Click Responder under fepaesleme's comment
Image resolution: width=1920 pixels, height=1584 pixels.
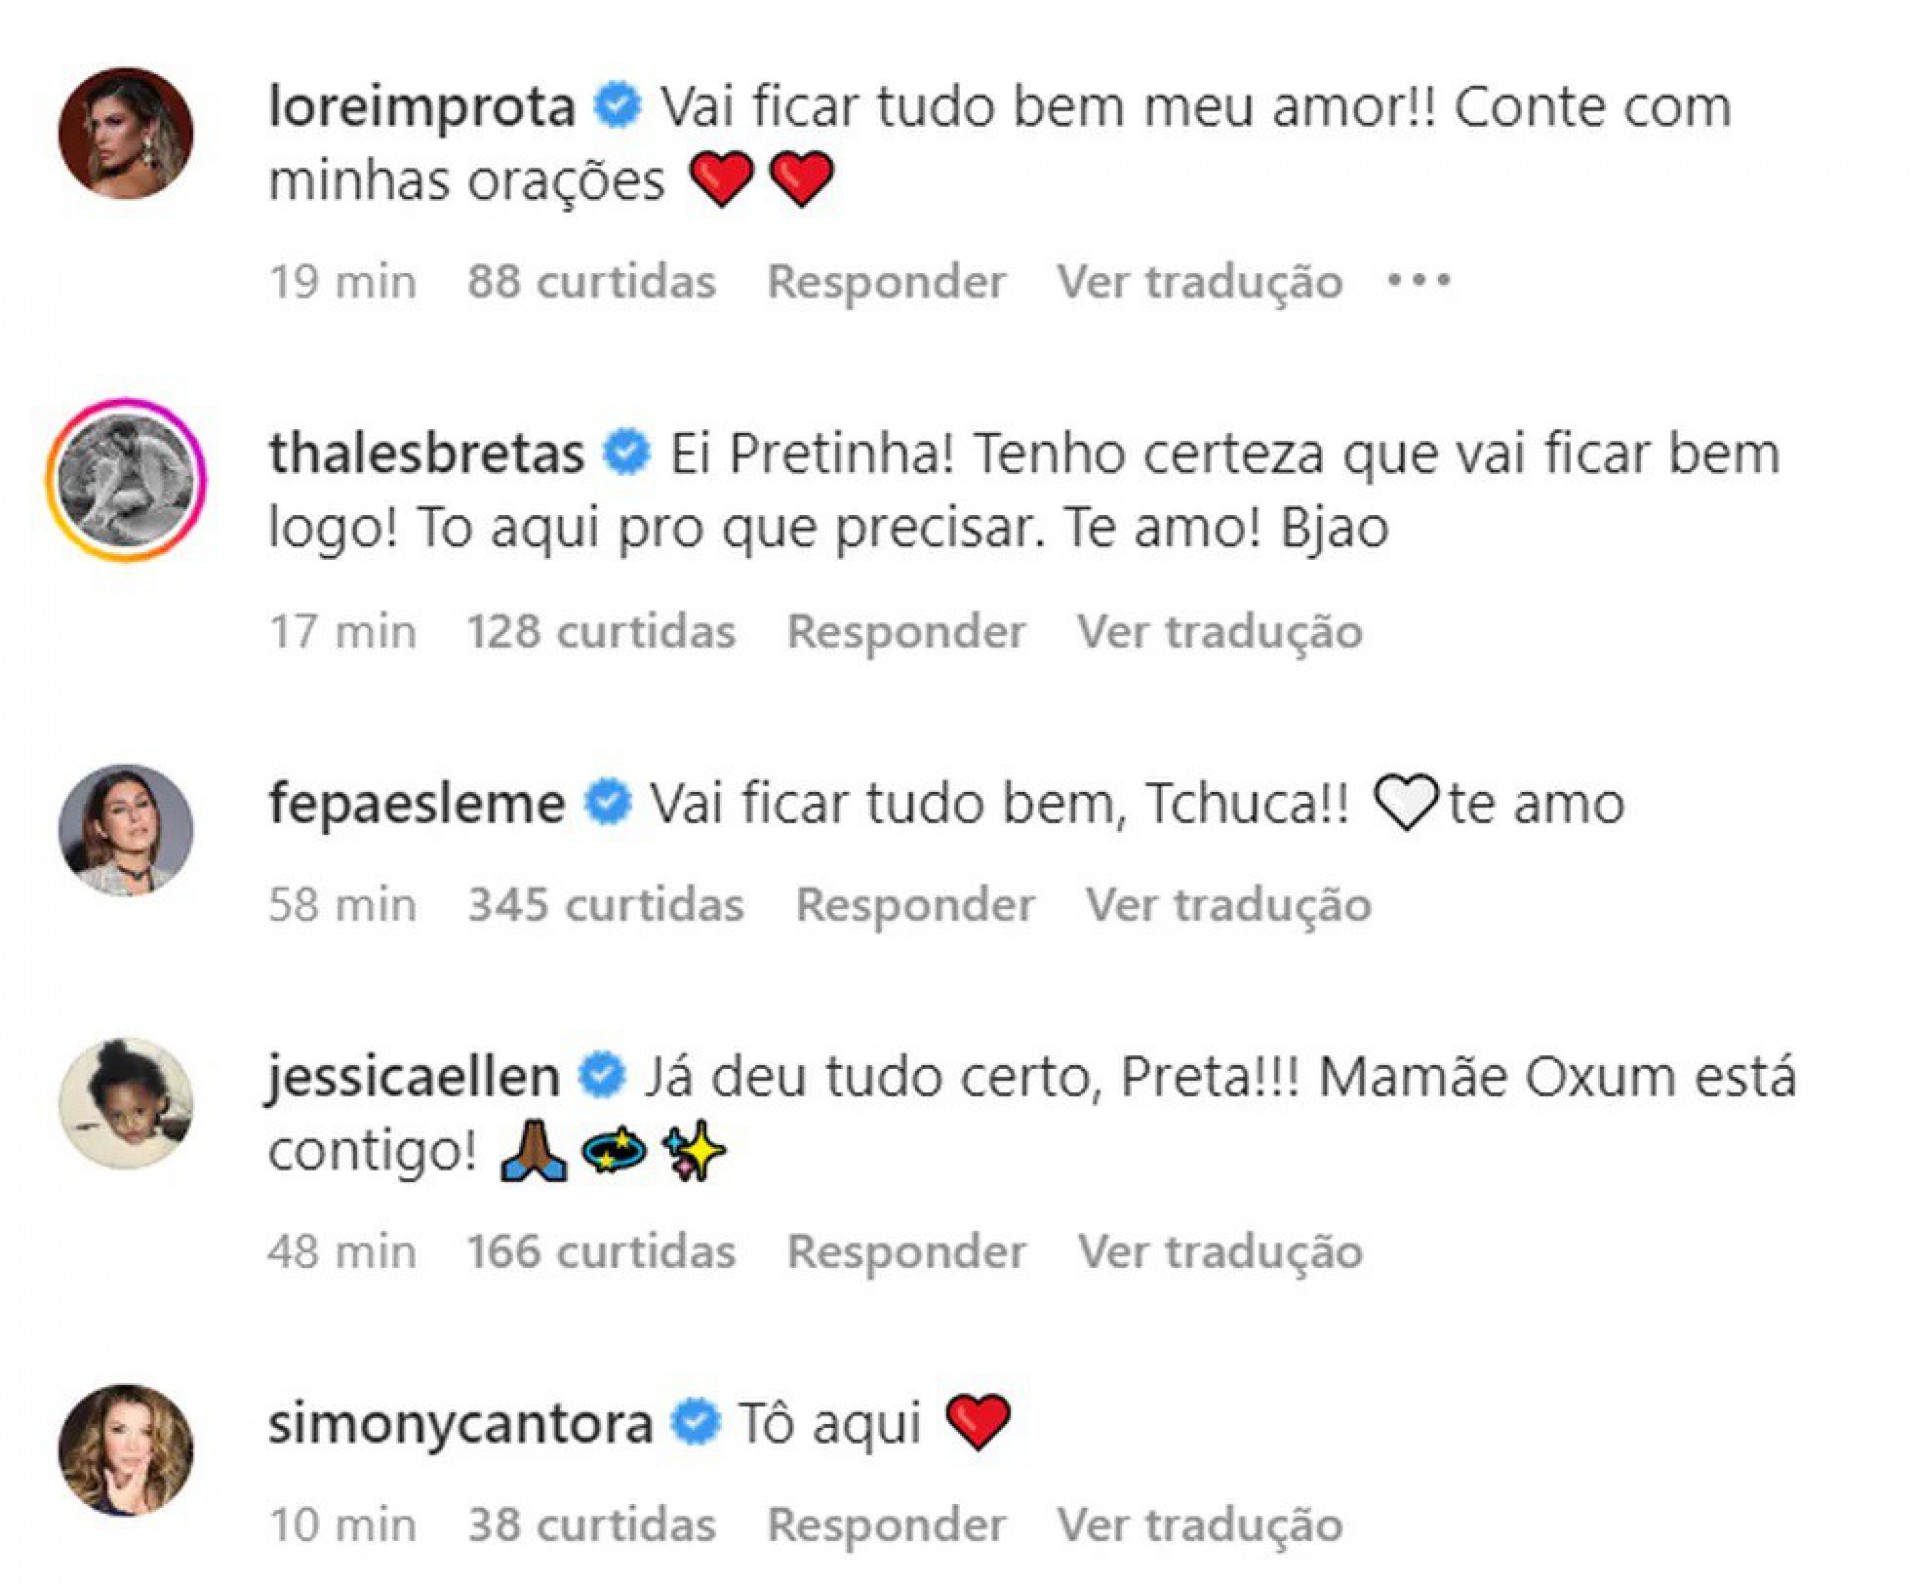click(x=915, y=904)
